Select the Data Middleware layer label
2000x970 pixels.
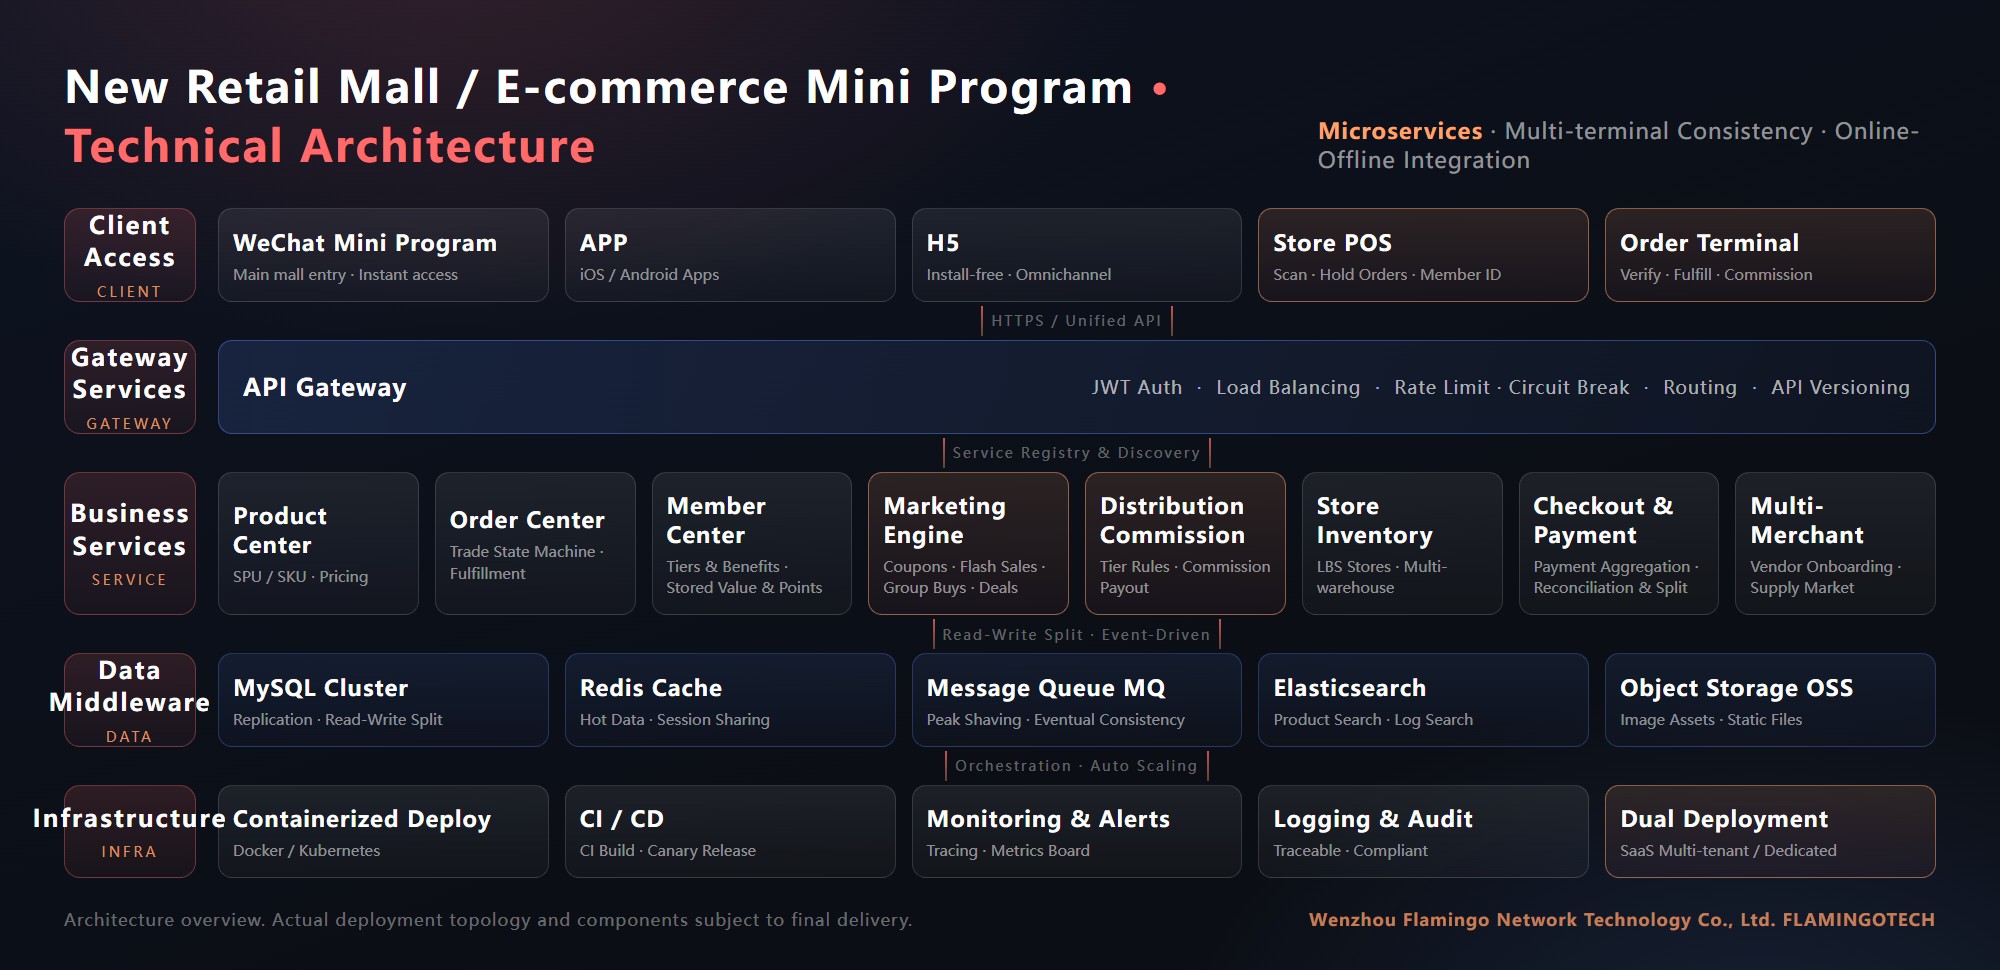[x=130, y=700]
